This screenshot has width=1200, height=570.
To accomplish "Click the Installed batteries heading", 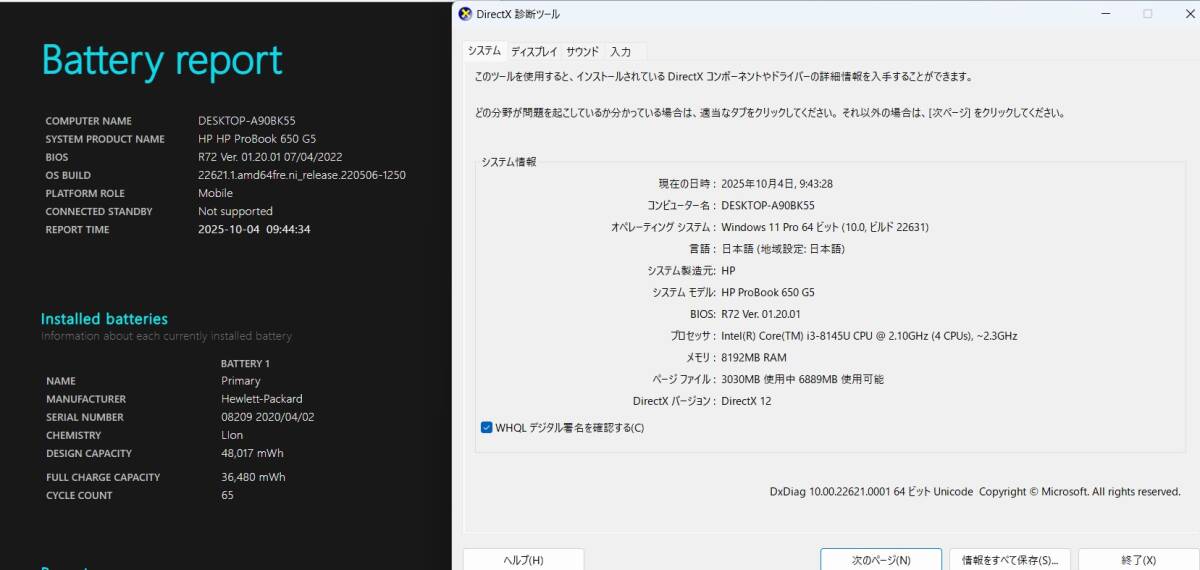I will pyautogui.click(x=104, y=319).
